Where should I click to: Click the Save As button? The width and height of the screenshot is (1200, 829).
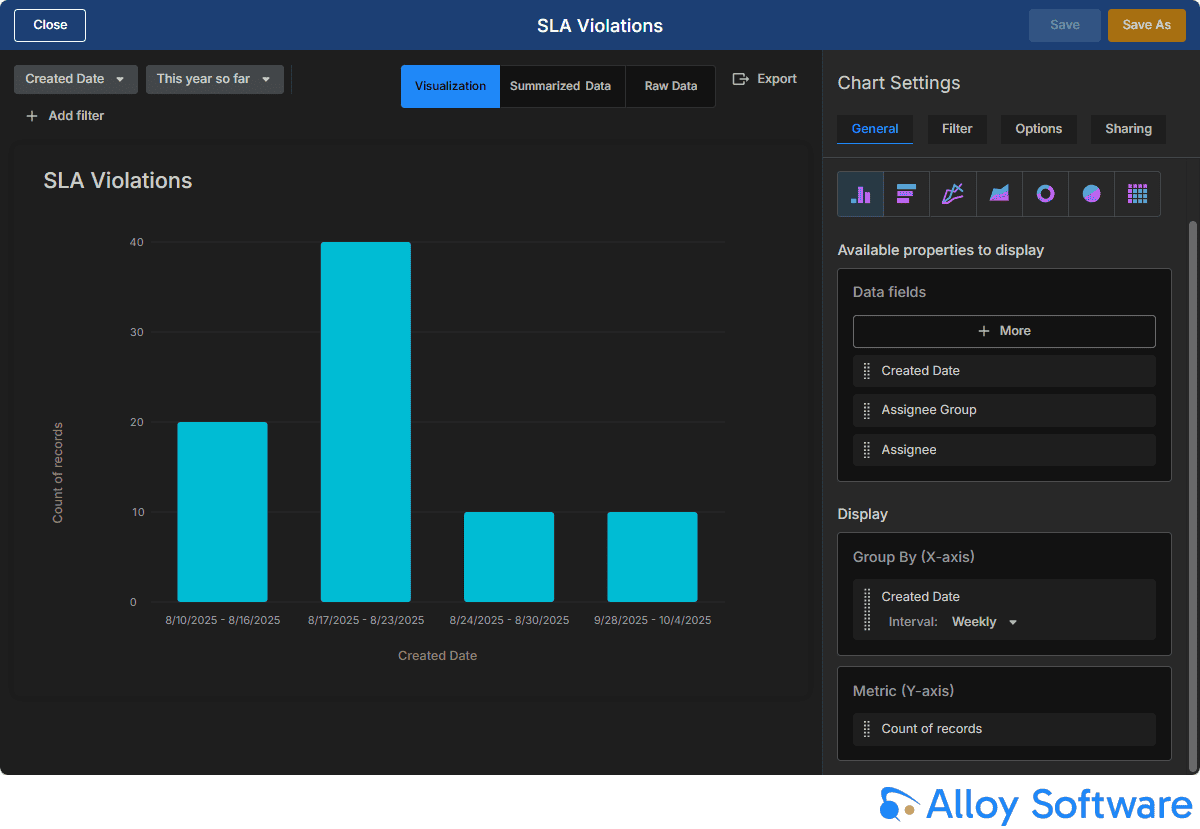coord(1146,25)
